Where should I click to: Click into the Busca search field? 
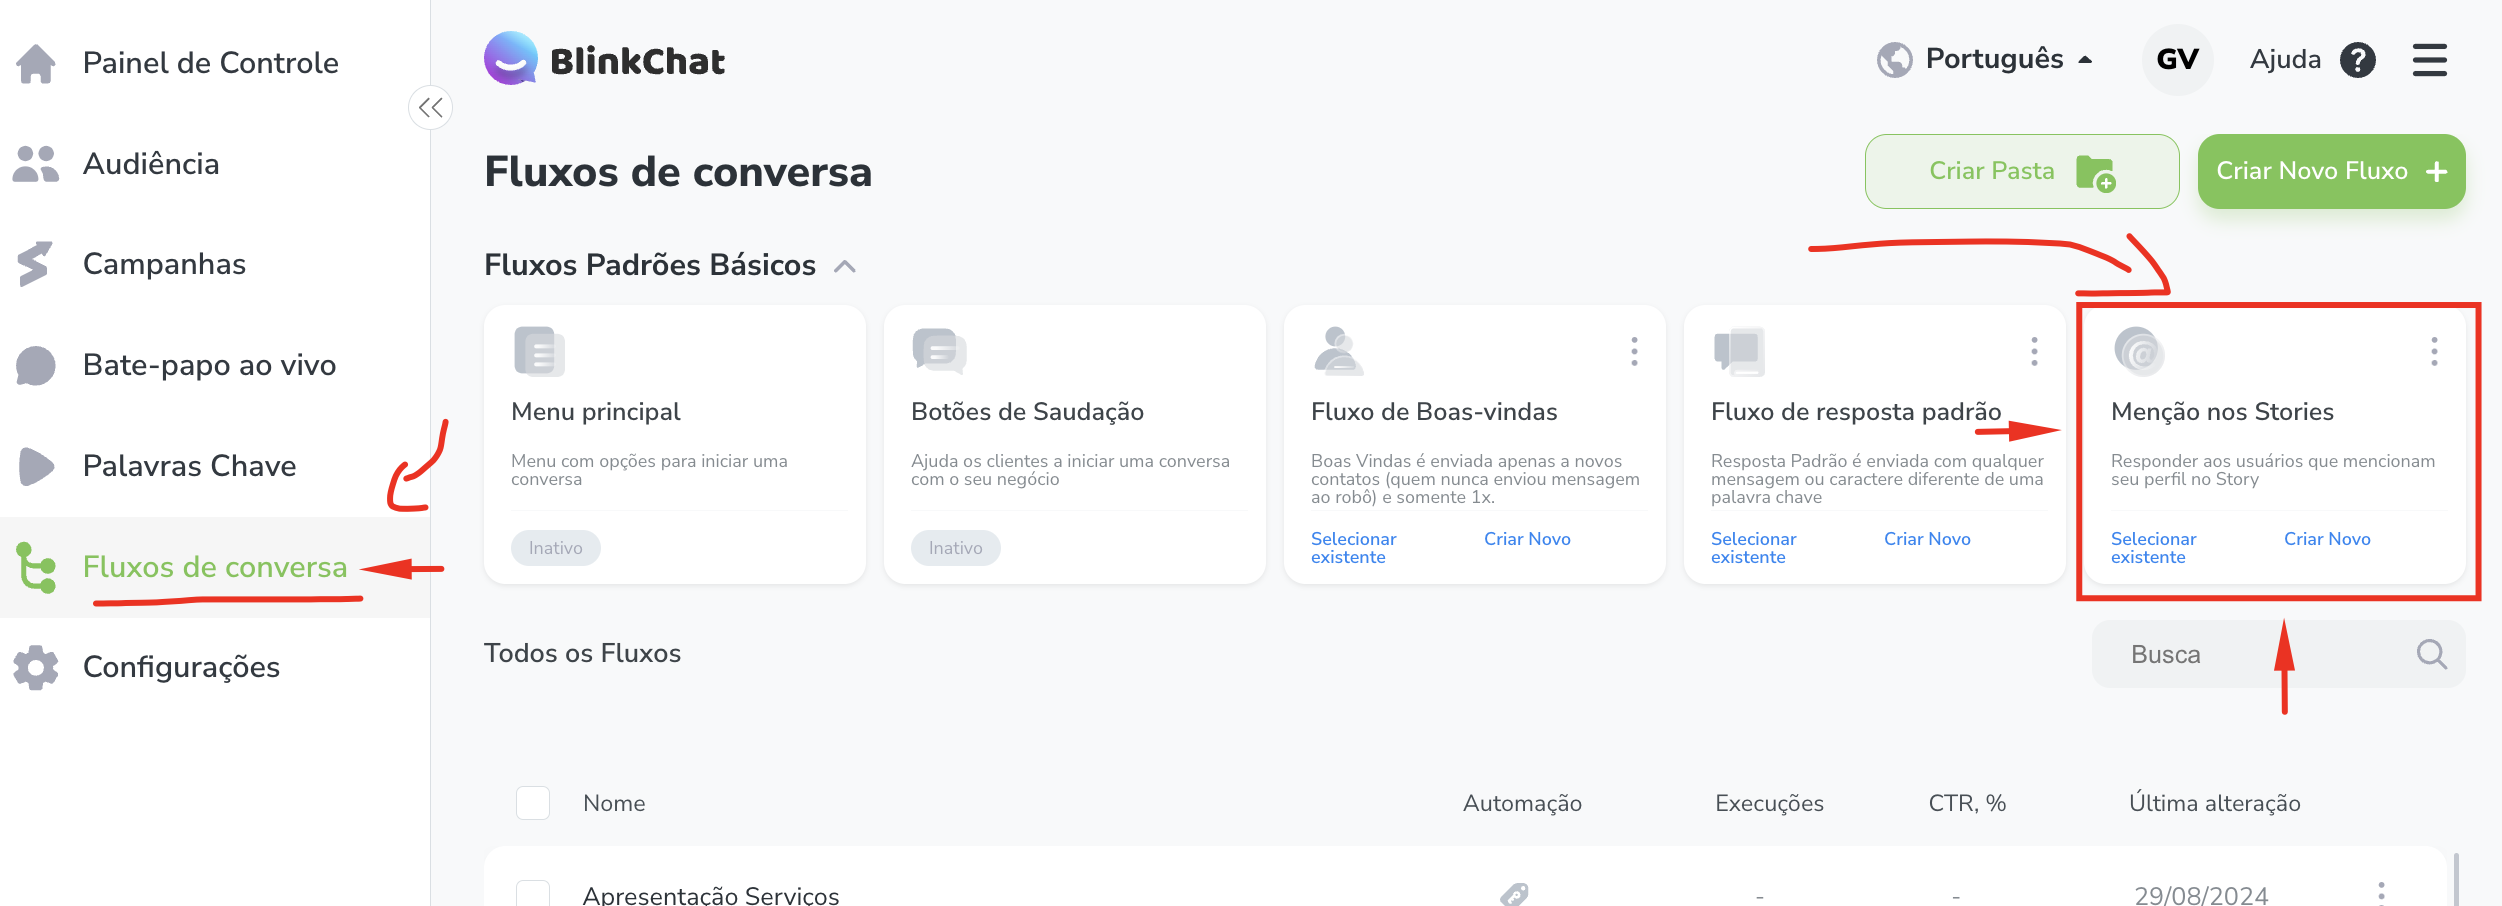pyautogui.click(x=2278, y=654)
